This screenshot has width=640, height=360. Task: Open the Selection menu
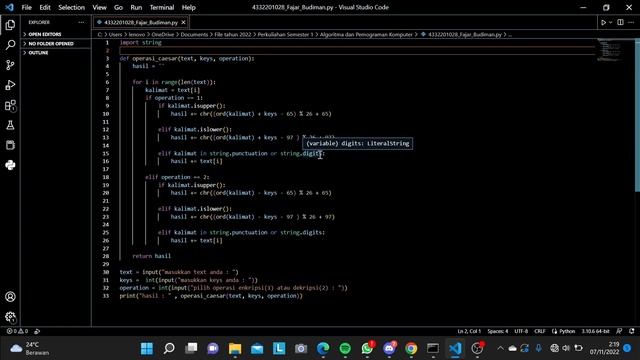tap(71, 7)
